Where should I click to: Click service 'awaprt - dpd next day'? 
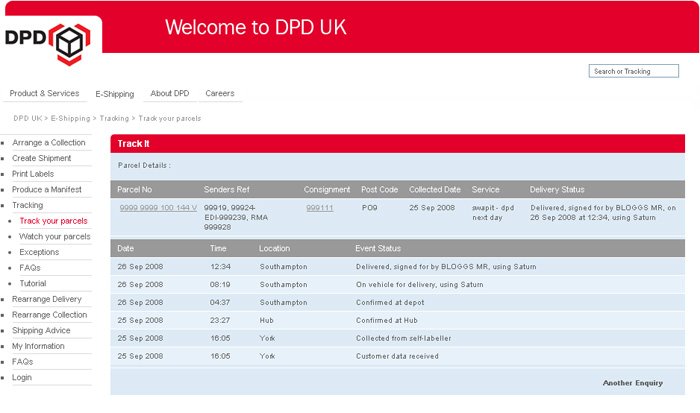click(x=493, y=213)
